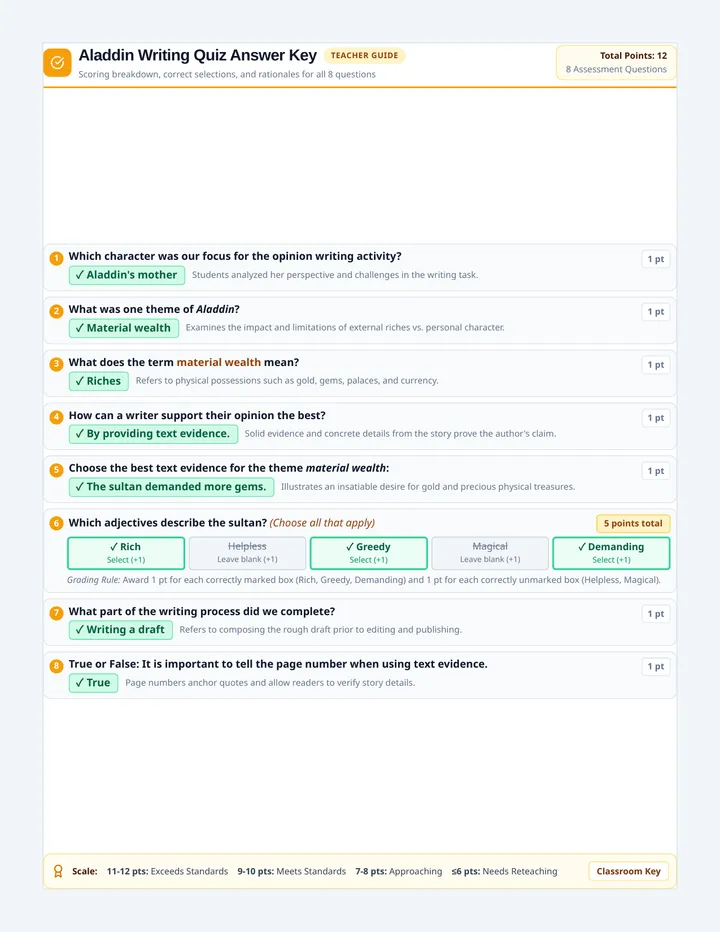Click the TEACHER GUIDE badge
720x932 pixels.
(x=364, y=55)
